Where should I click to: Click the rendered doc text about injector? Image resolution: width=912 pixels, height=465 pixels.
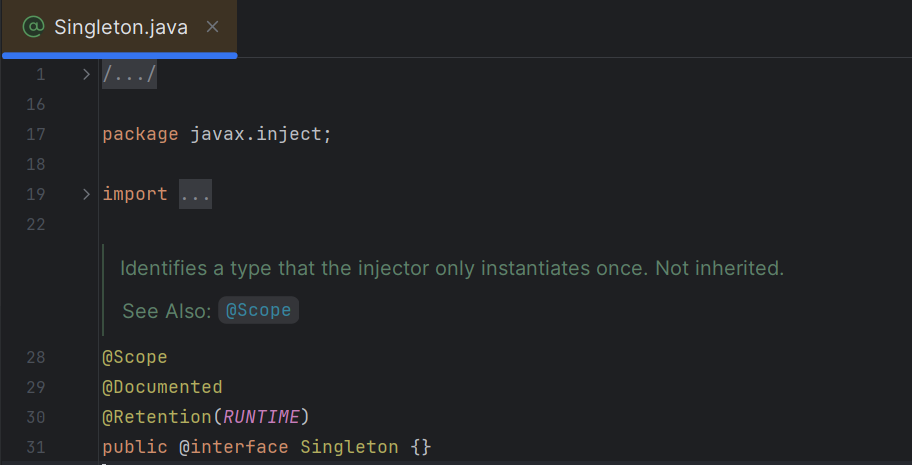tap(451, 268)
